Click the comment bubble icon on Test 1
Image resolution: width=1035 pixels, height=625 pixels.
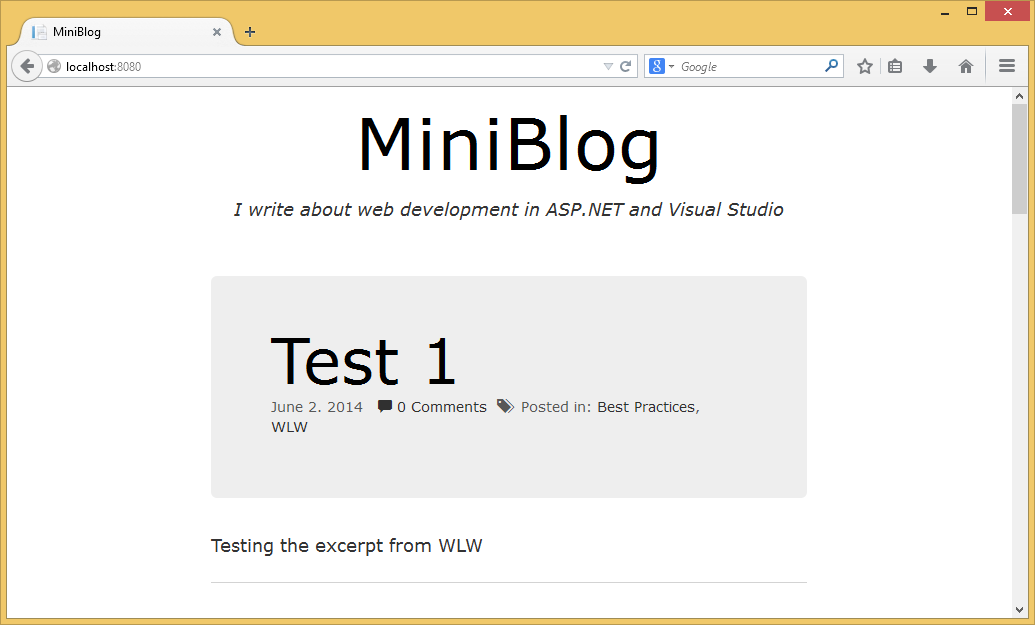click(x=384, y=406)
